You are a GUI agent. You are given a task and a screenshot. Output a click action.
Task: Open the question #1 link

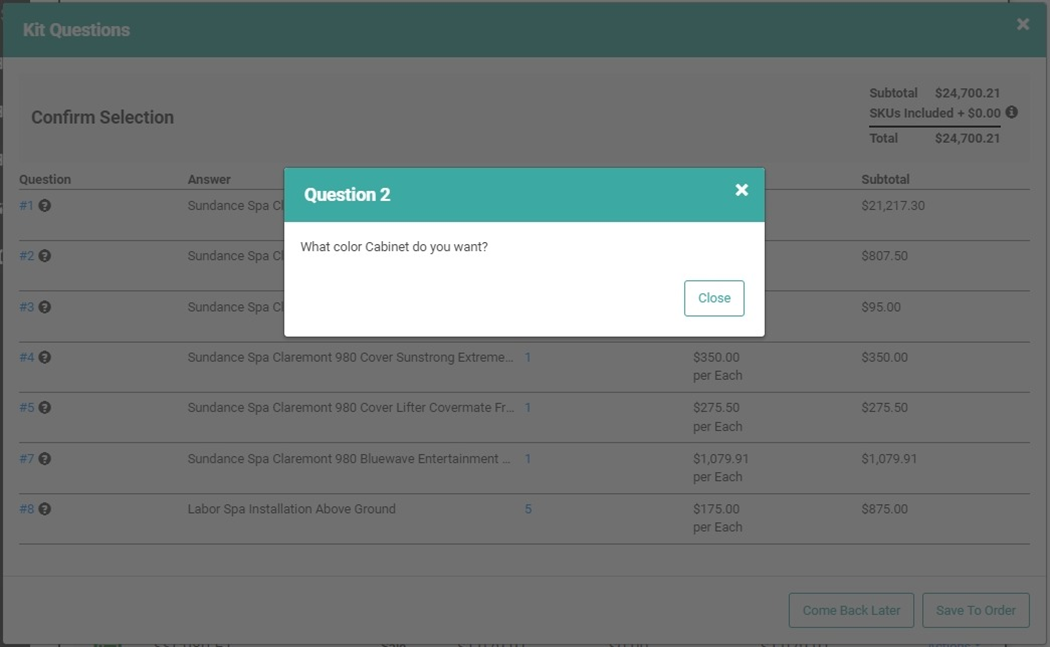(27, 206)
